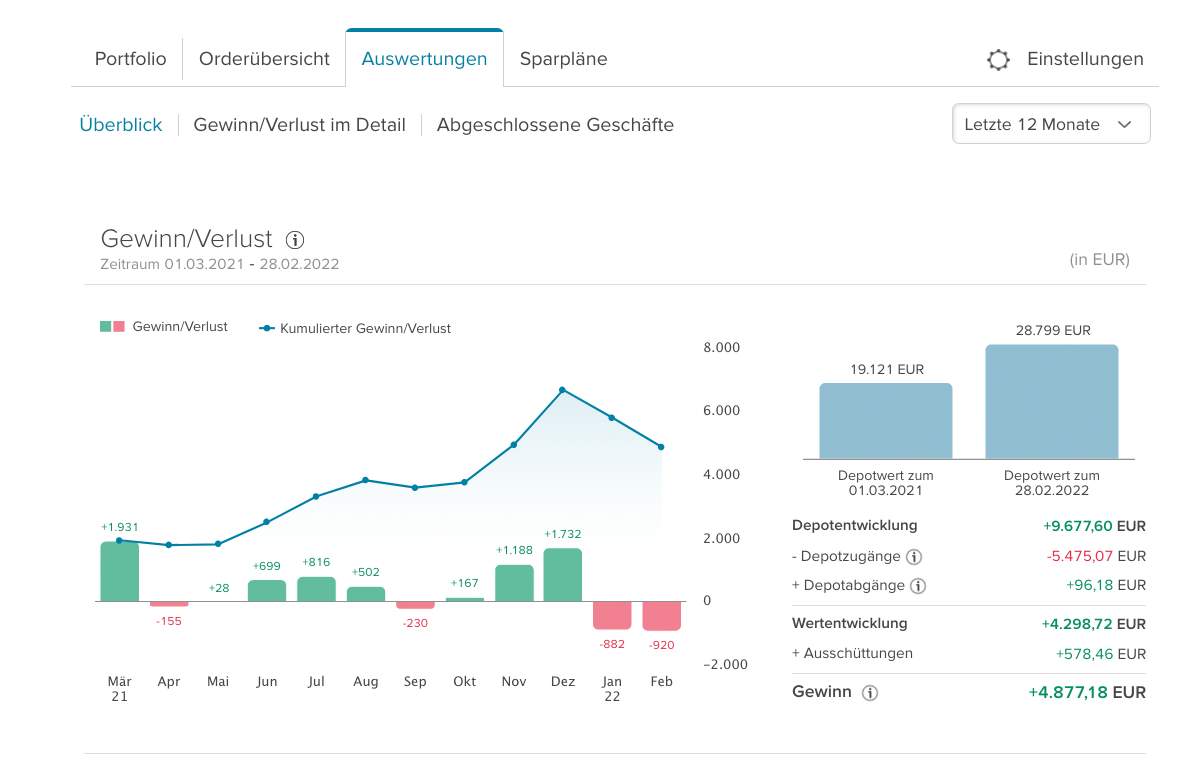Click the Zeitraum 01.03.2021 - 28.02.2022 text

point(220,265)
